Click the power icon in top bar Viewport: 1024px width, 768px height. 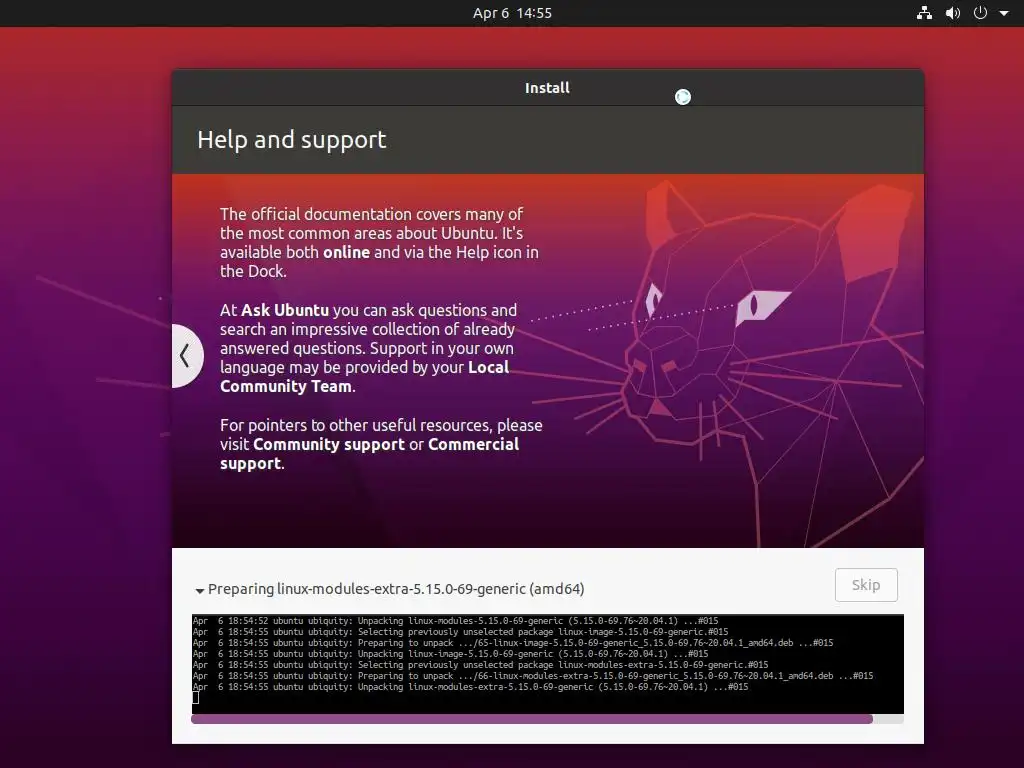click(980, 13)
